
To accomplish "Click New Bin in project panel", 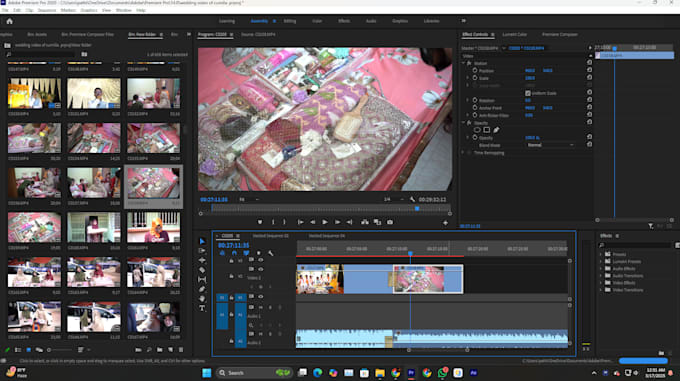I will 160,350.
